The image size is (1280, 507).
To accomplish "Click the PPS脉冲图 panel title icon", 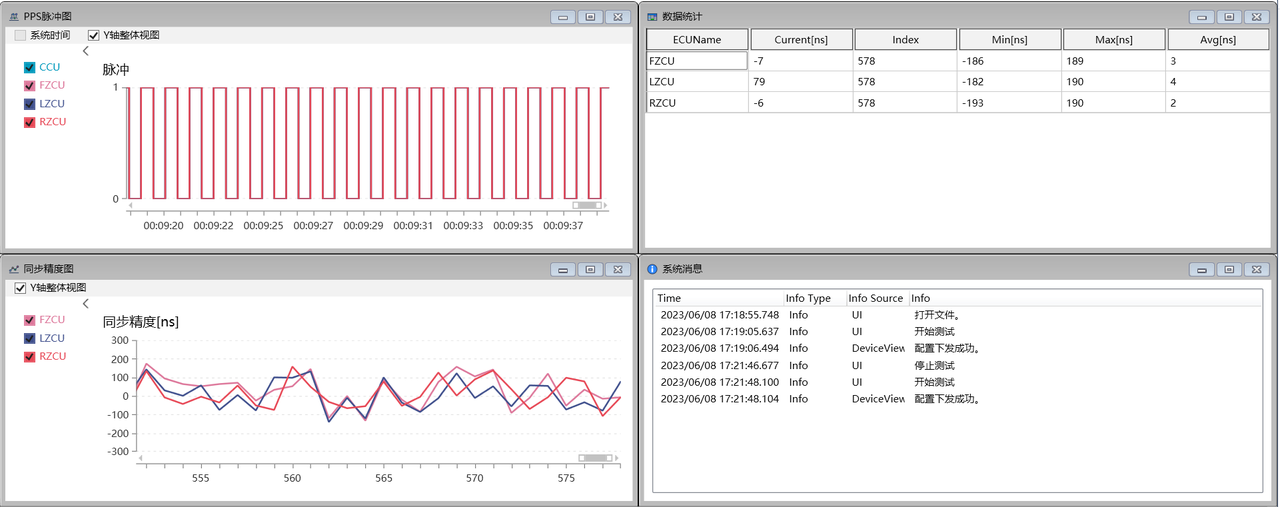I will (14, 17).
